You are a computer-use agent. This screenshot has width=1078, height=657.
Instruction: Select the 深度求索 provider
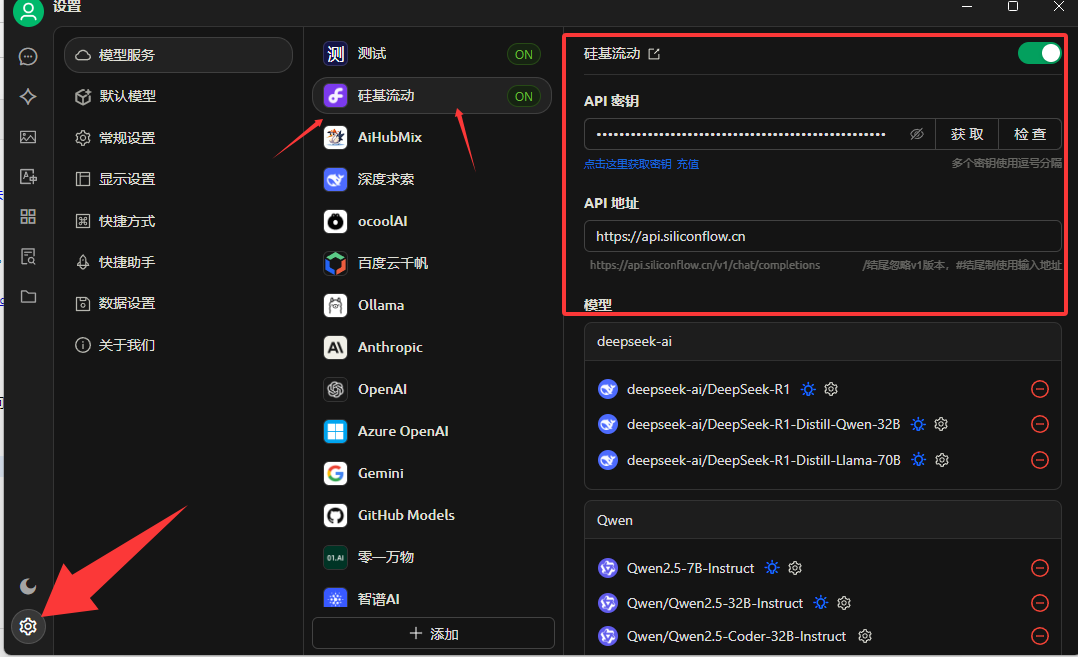432,179
